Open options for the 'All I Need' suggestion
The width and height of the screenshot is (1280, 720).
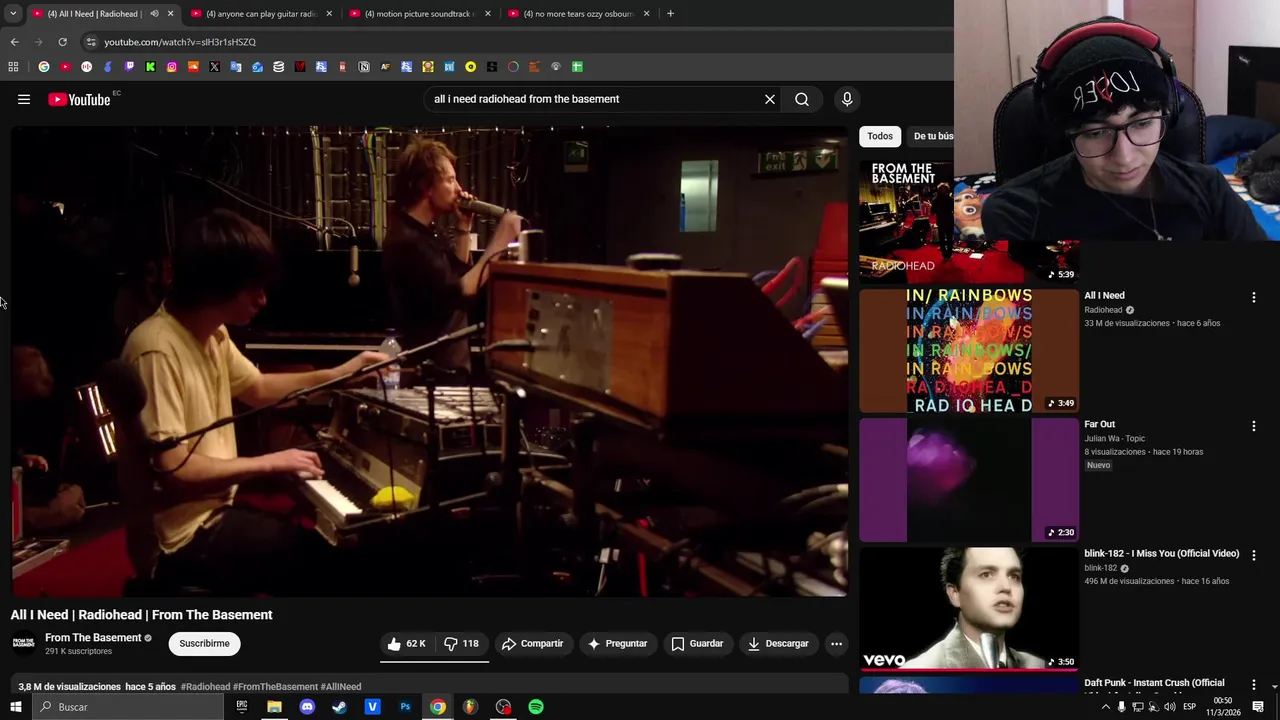click(x=1254, y=297)
